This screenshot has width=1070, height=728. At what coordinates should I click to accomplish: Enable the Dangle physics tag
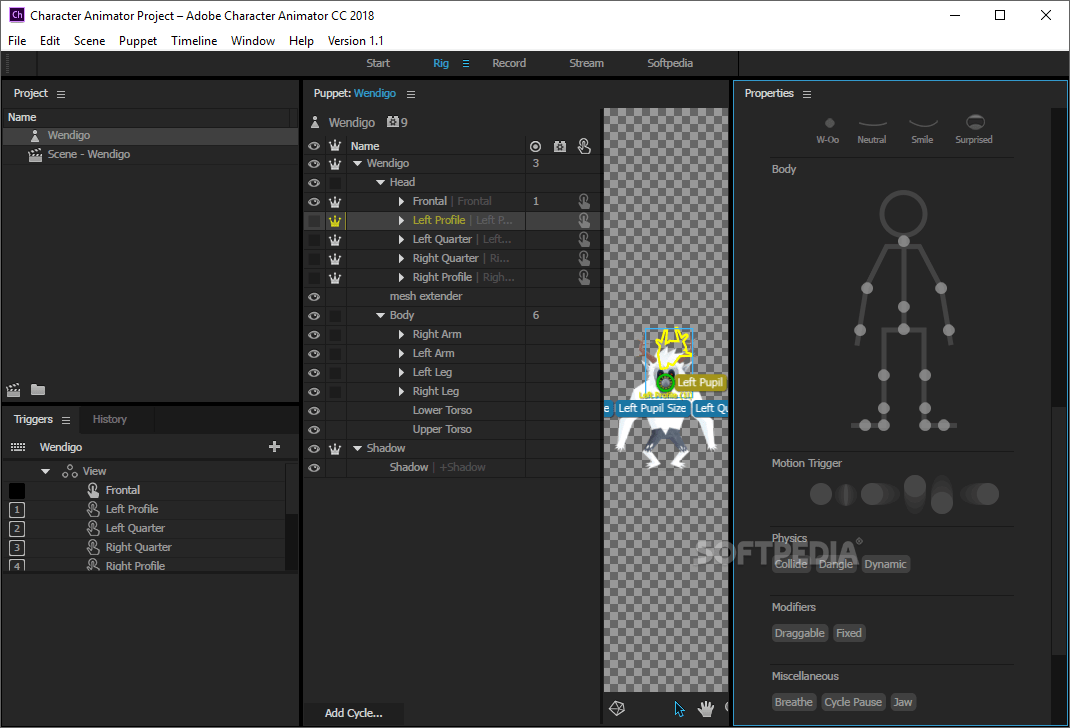coord(837,563)
